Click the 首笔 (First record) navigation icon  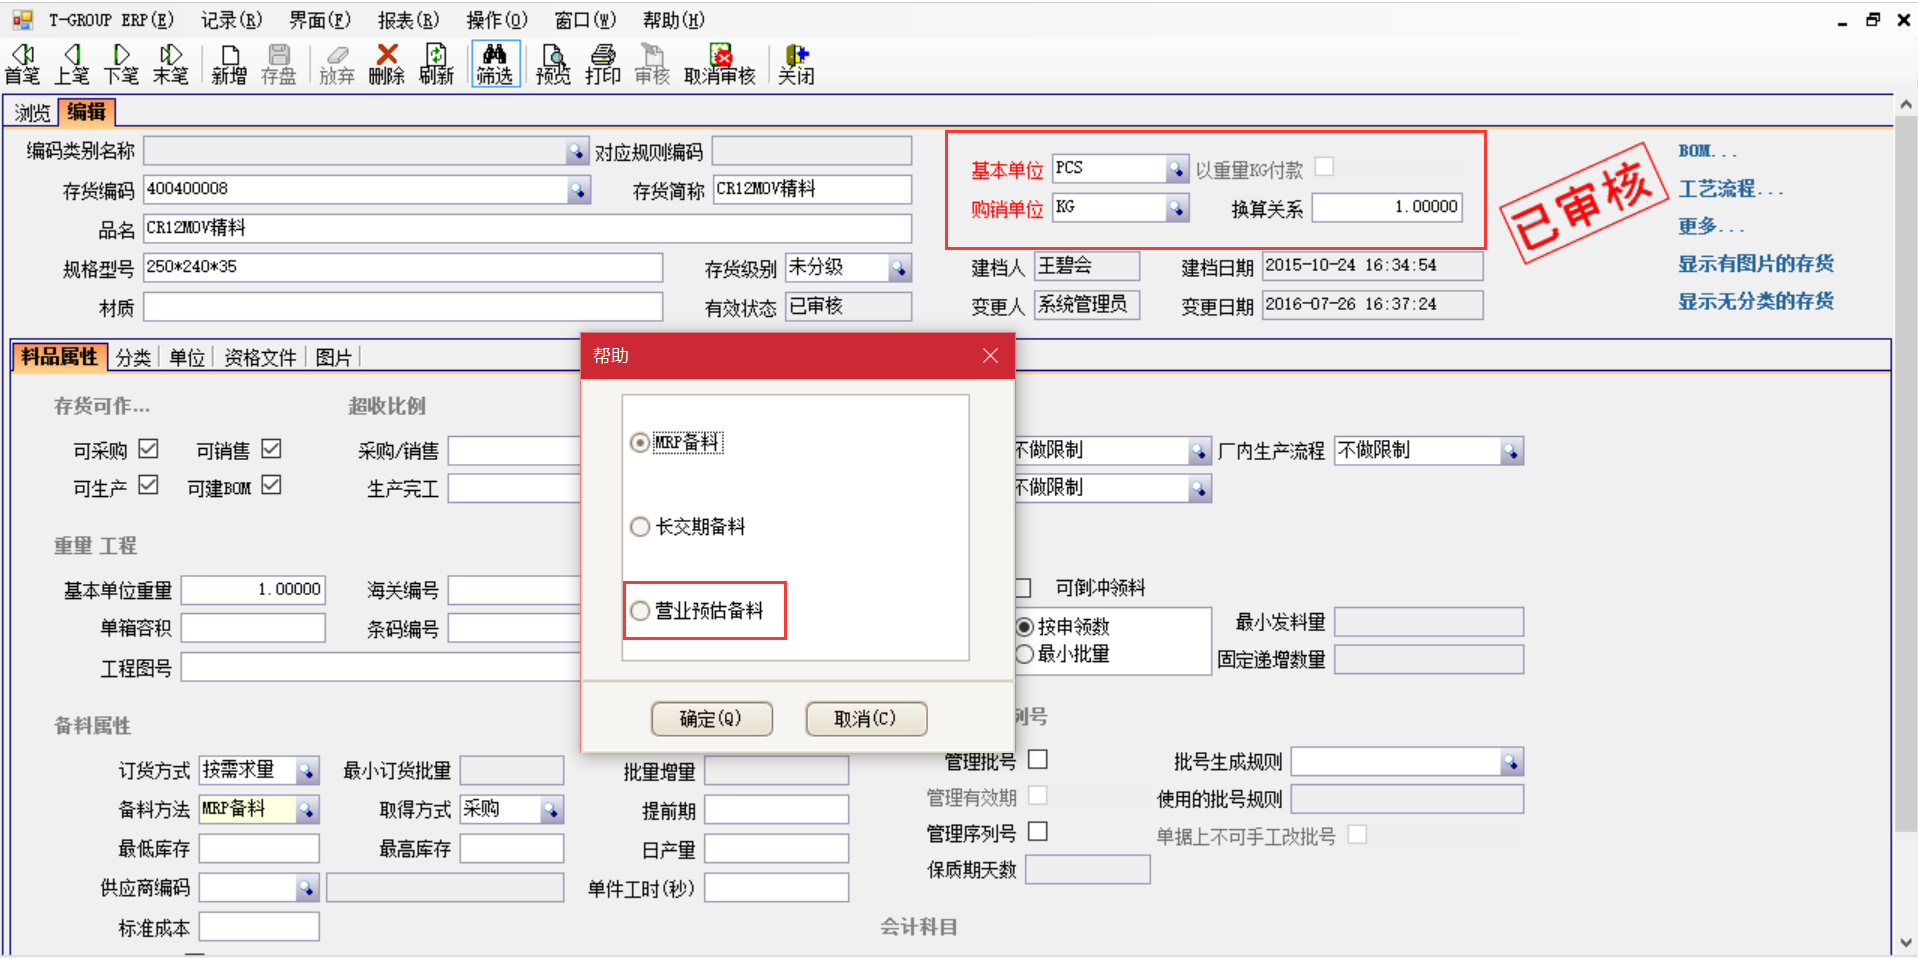[x=21, y=63]
